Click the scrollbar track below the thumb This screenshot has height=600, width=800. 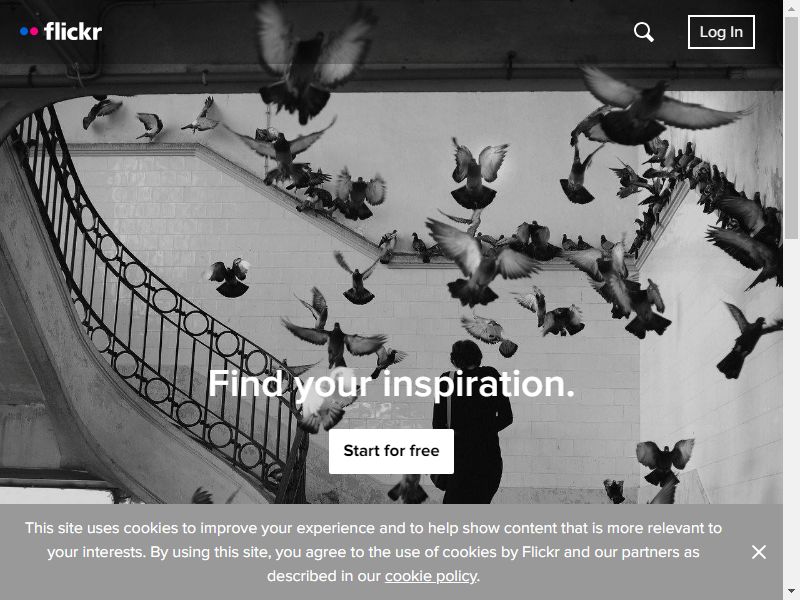click(791, 408)
